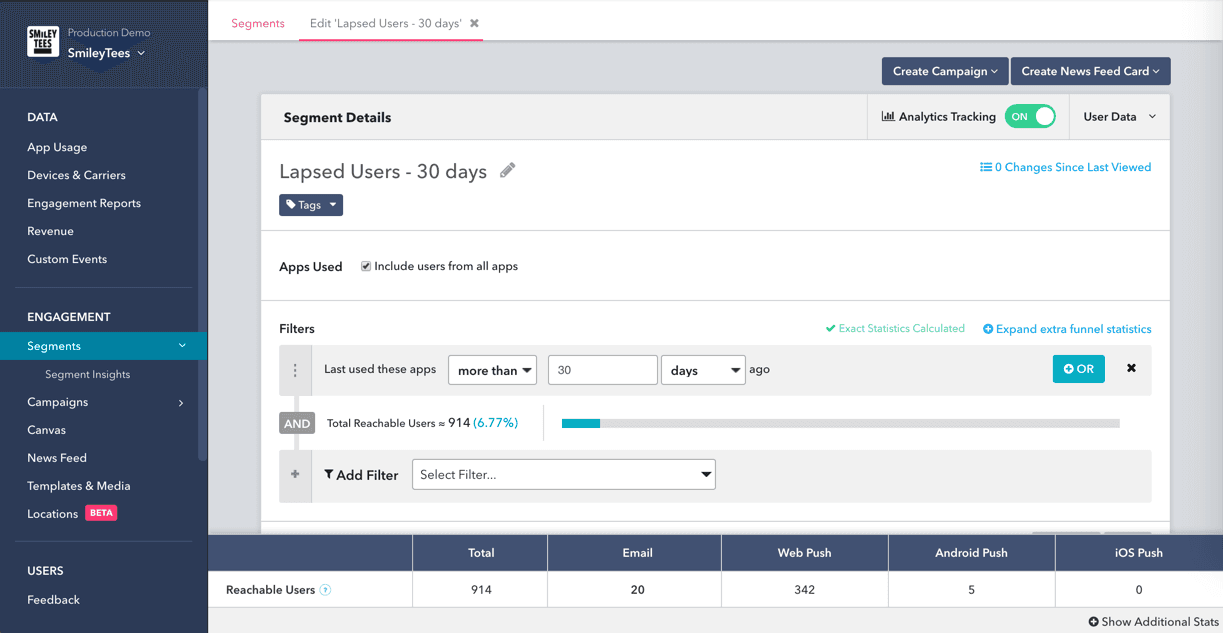Click the OR button on filter
The width and height of the screenshot is (1223, 633).
click(x=1078, y=369)
